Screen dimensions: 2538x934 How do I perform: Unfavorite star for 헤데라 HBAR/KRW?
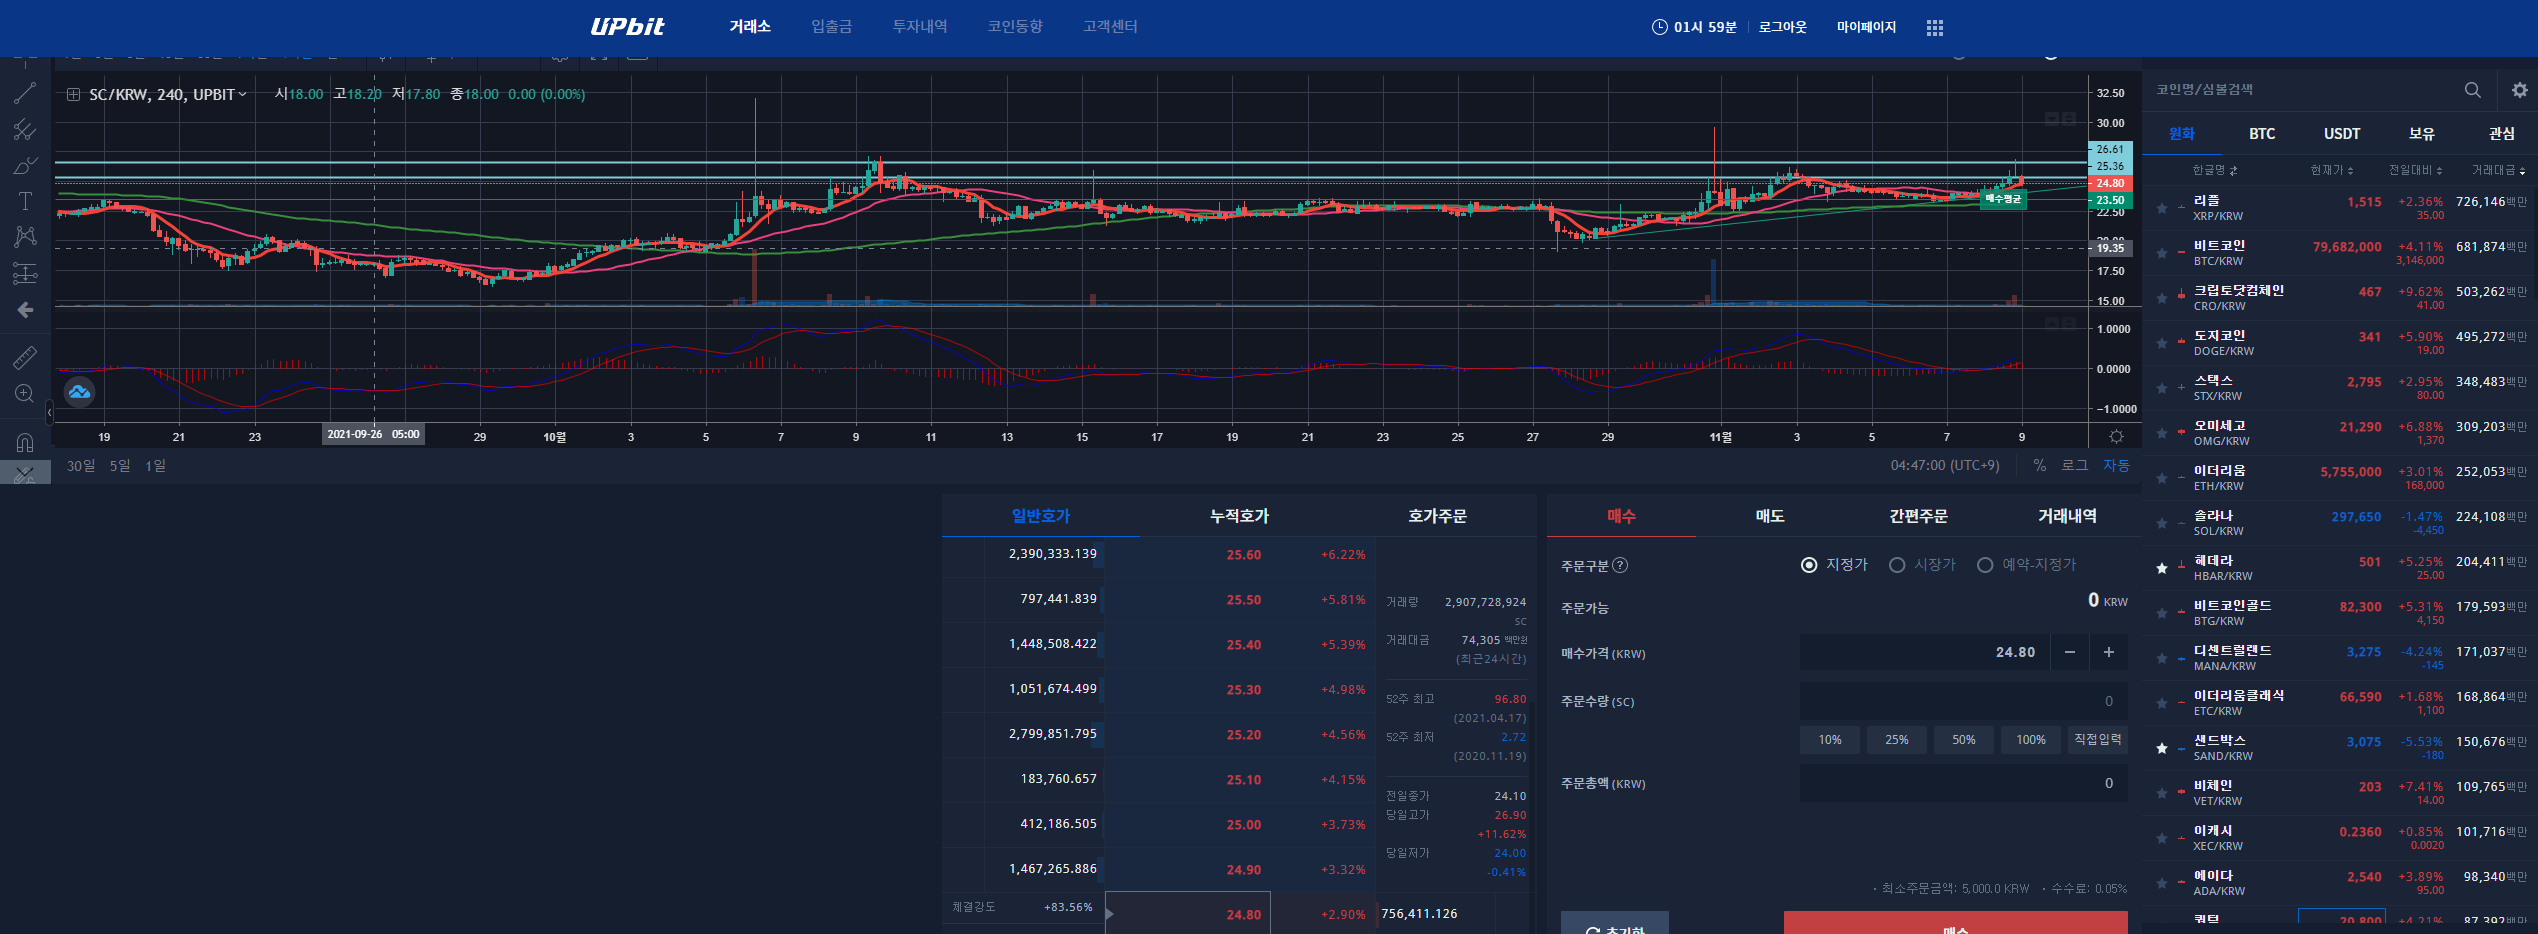2162,568
